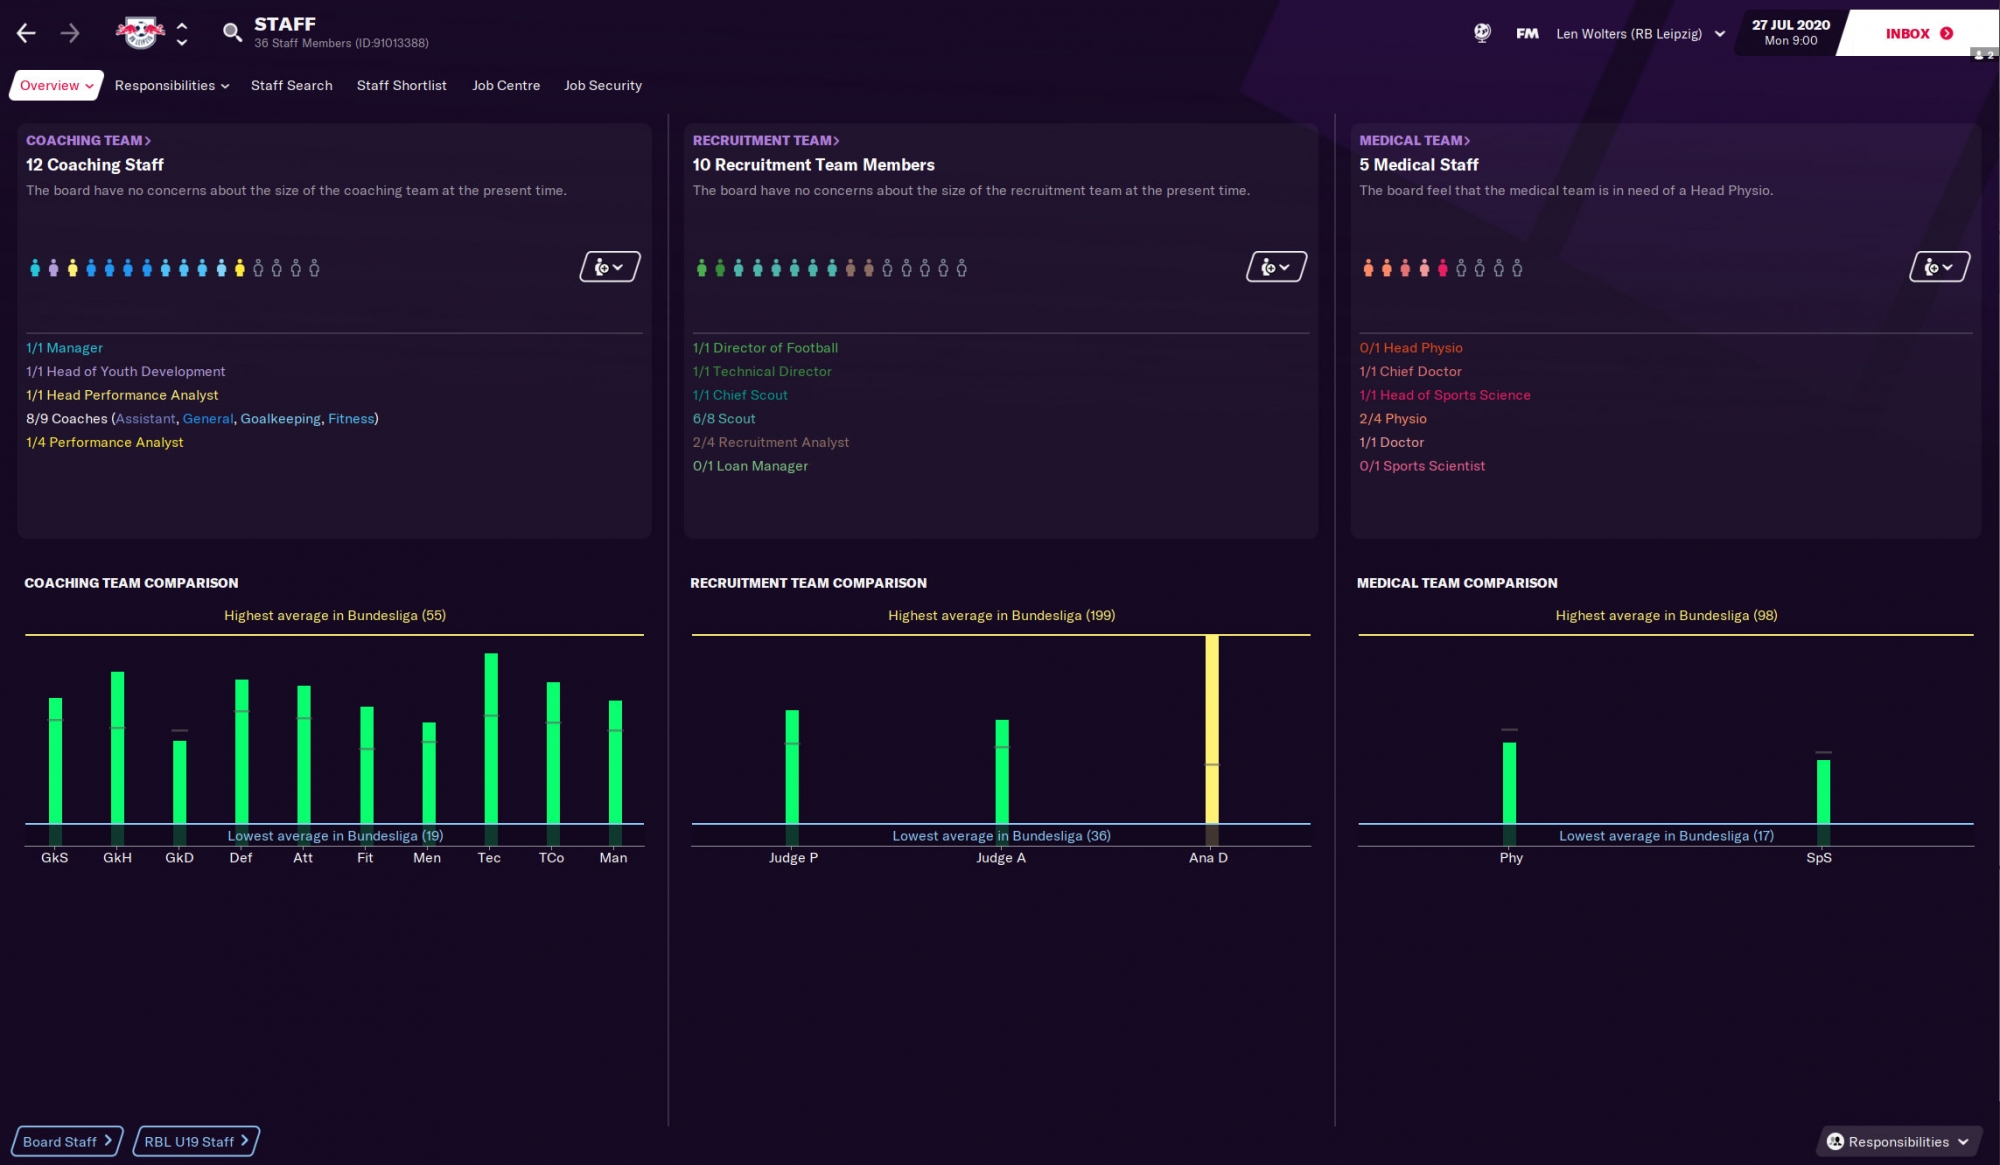The width and height of the screenshot is (2000, 1165).
Task: Open the Staff Shortlist page
Action: (401, 85)
